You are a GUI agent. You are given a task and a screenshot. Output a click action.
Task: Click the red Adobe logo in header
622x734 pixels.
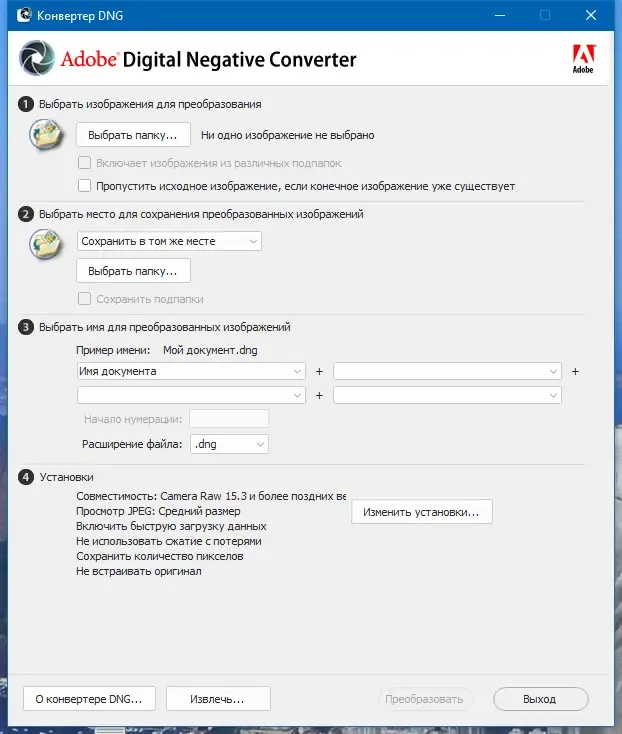[x=583, y=59]
